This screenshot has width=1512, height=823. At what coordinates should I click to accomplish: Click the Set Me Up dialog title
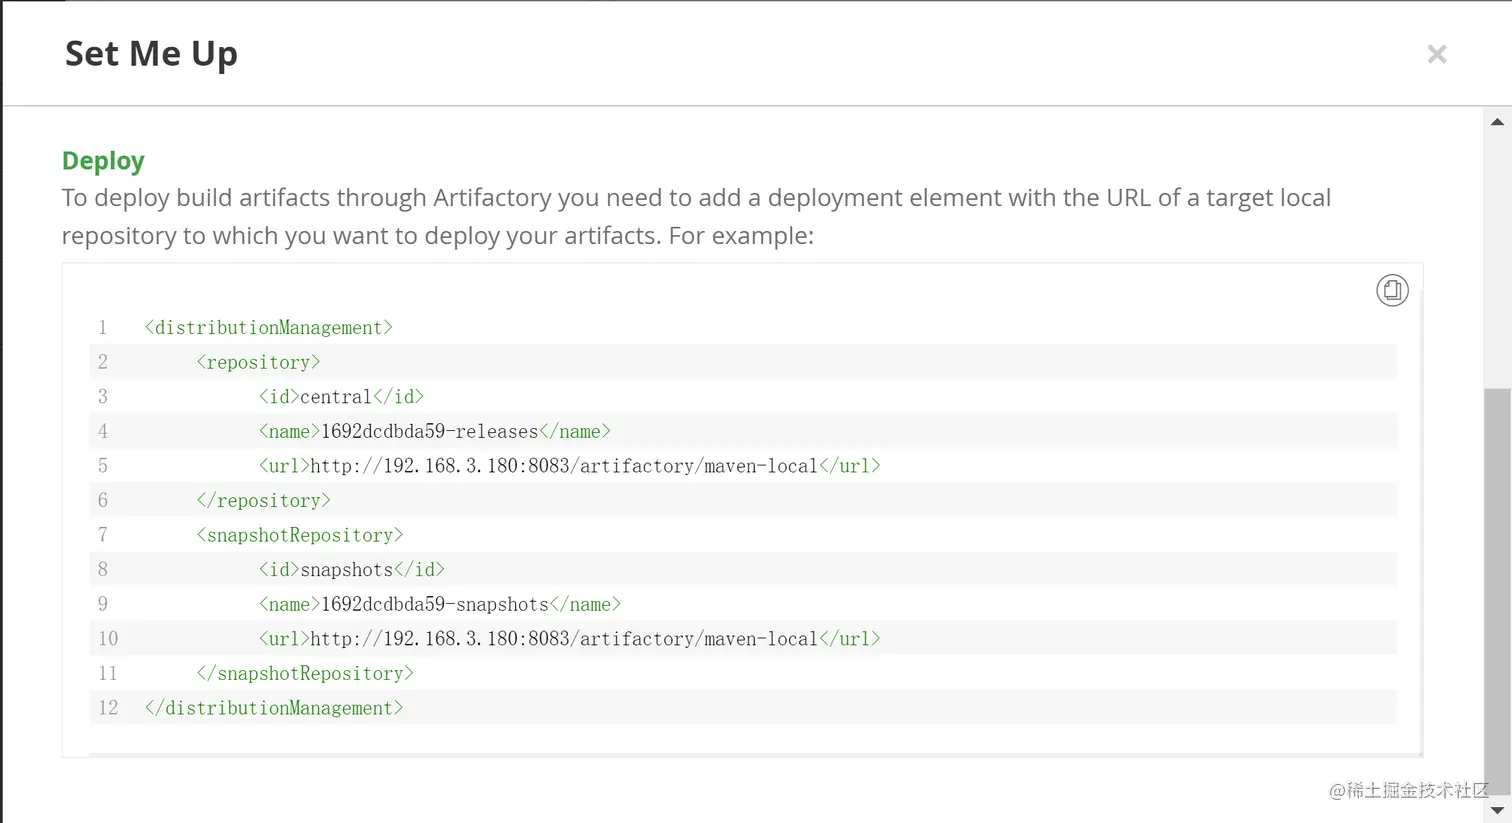(151, 54)
